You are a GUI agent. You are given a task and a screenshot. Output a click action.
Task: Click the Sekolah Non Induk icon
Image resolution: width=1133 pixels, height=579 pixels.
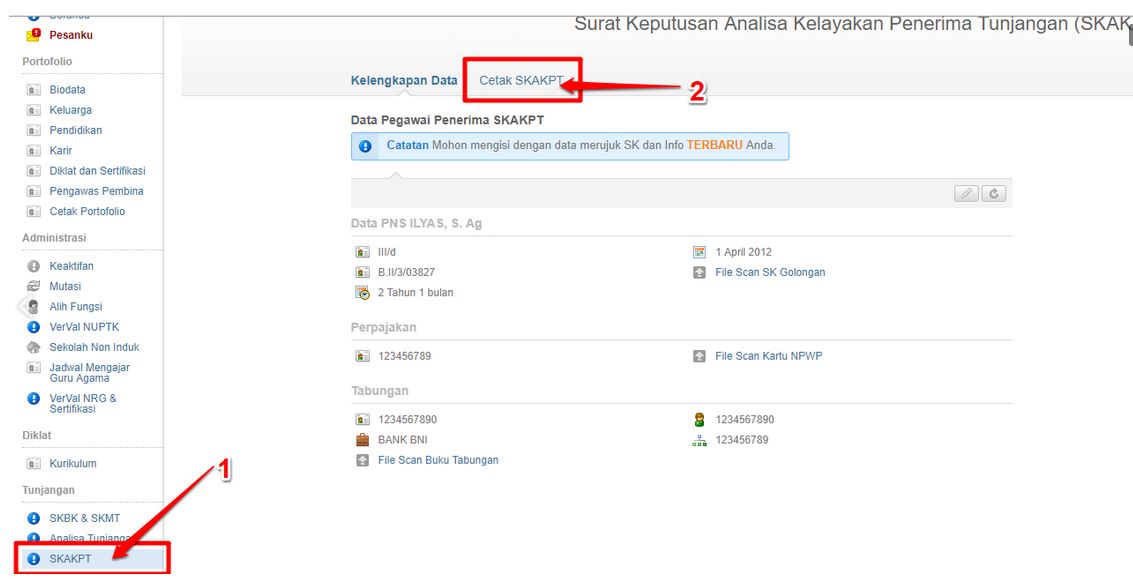tap(33, 347)
